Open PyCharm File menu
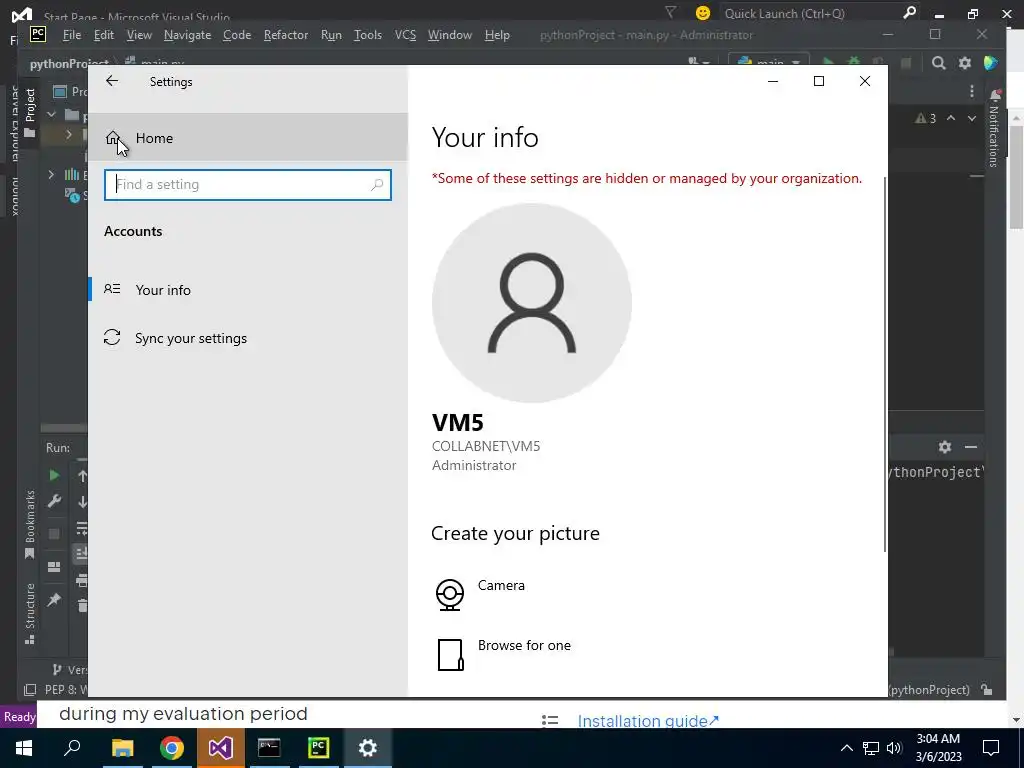Image resolution: width=1024 pixels, height=768 pixels. click(x=72, y=35)
